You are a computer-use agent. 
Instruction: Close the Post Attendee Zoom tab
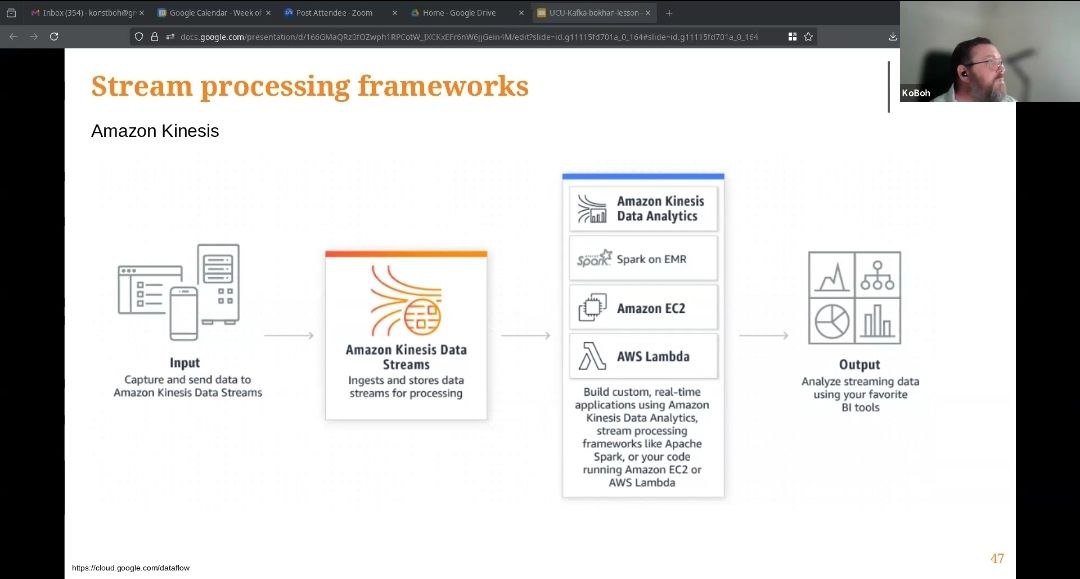(x=395, y=13)
